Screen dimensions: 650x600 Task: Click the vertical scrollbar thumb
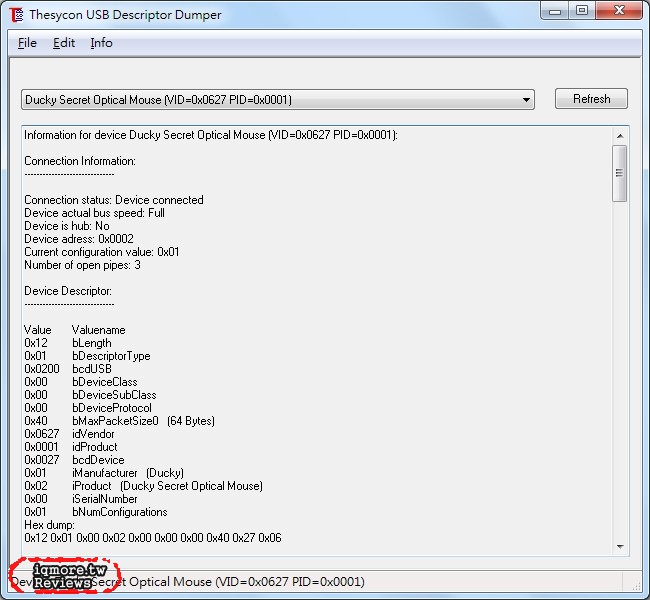point(619,173)
